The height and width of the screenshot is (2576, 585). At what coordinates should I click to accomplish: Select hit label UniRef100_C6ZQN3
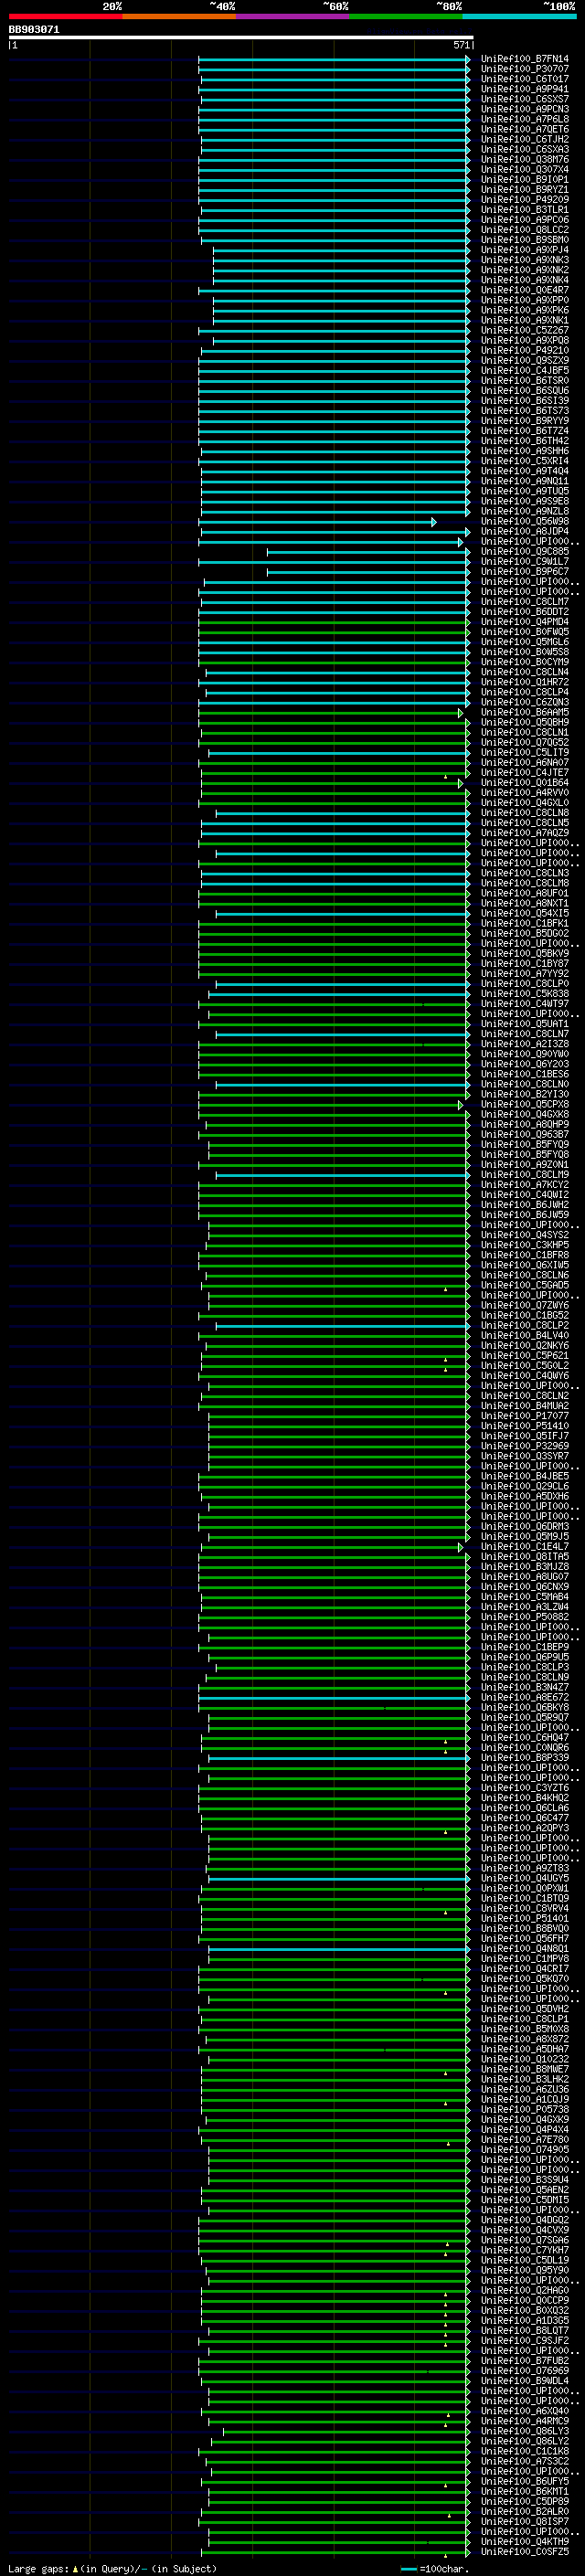click(x=525, y=702)
